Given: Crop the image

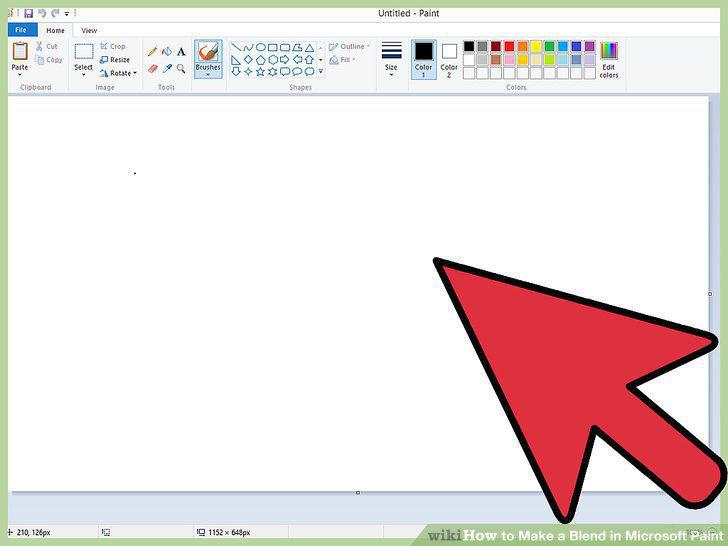Looking at the screenshot, I should [x=113, y=46].
